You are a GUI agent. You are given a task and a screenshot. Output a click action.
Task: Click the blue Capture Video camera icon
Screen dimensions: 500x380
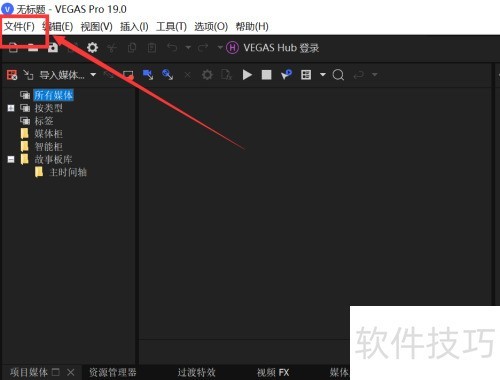click(148, 75)
